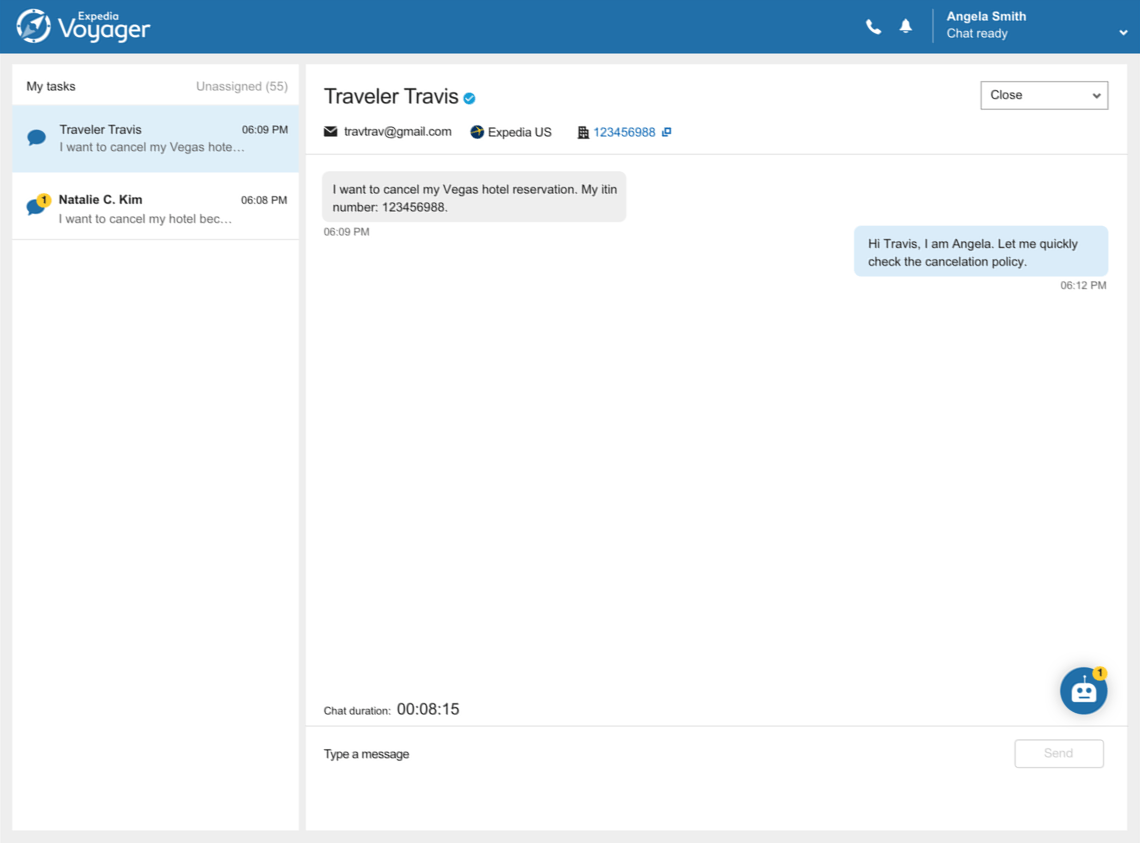Expand the Angela Smith profile menu
This screenshot has width=1140, height=843.
click(x=1123, y=33)
